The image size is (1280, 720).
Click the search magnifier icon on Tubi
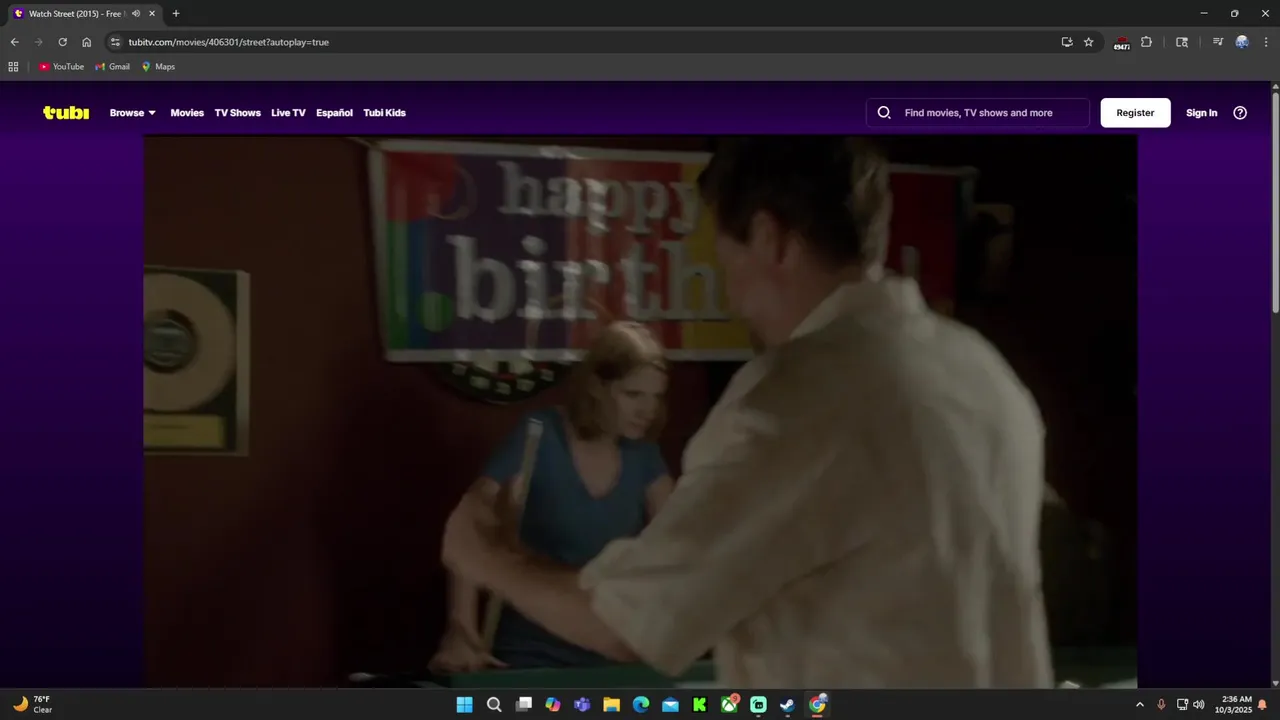pos(884,113)
